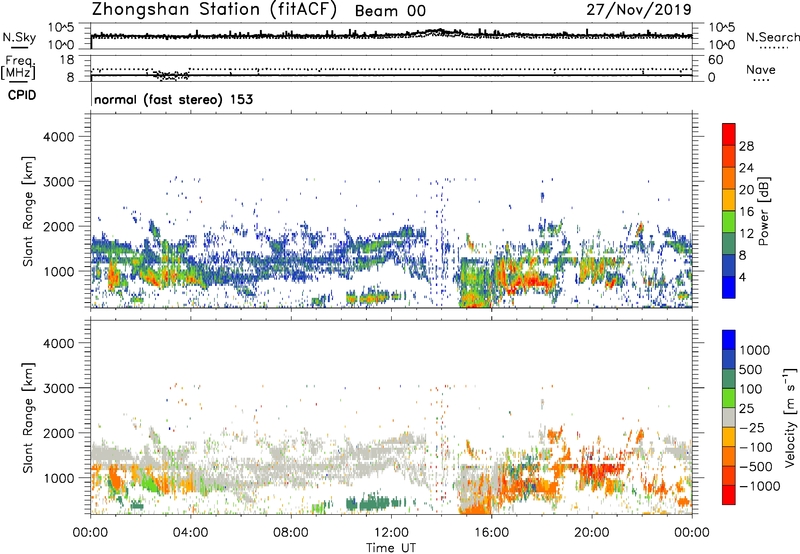The height and width of the screenshot is (554, 800).
Task: Click the '4000' tick of power panel
Action: pyautogui.click(x=58, y=137)
